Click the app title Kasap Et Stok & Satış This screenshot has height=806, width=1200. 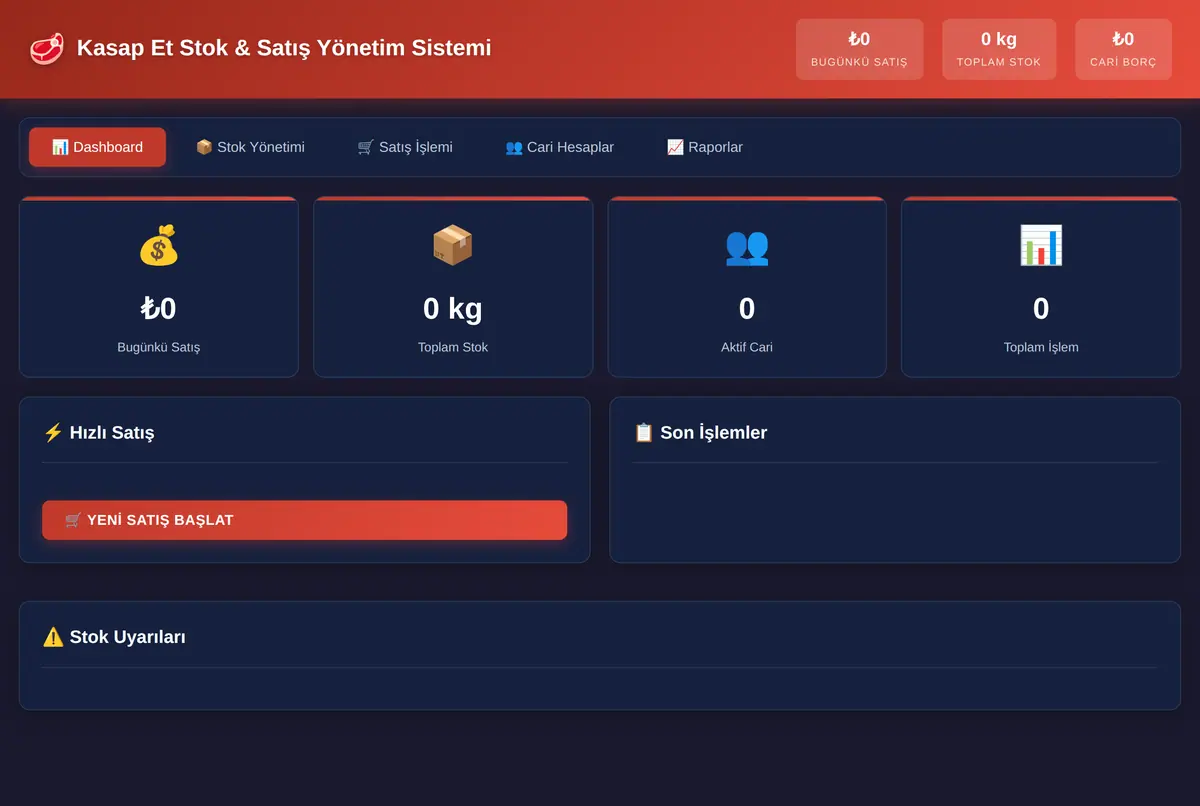point(284,48)
